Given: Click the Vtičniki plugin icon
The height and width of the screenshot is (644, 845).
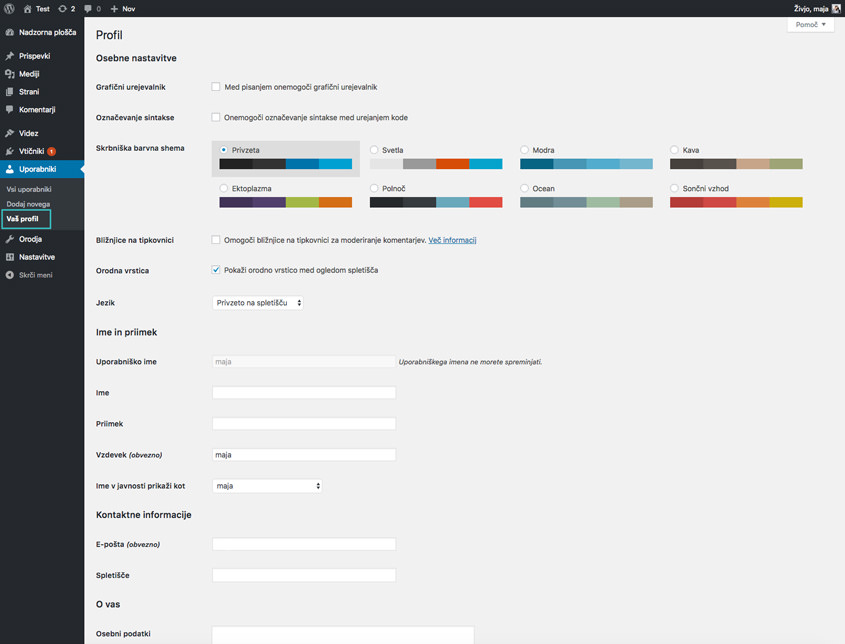Looking at the screenshot, I should [x=9, y=151].
